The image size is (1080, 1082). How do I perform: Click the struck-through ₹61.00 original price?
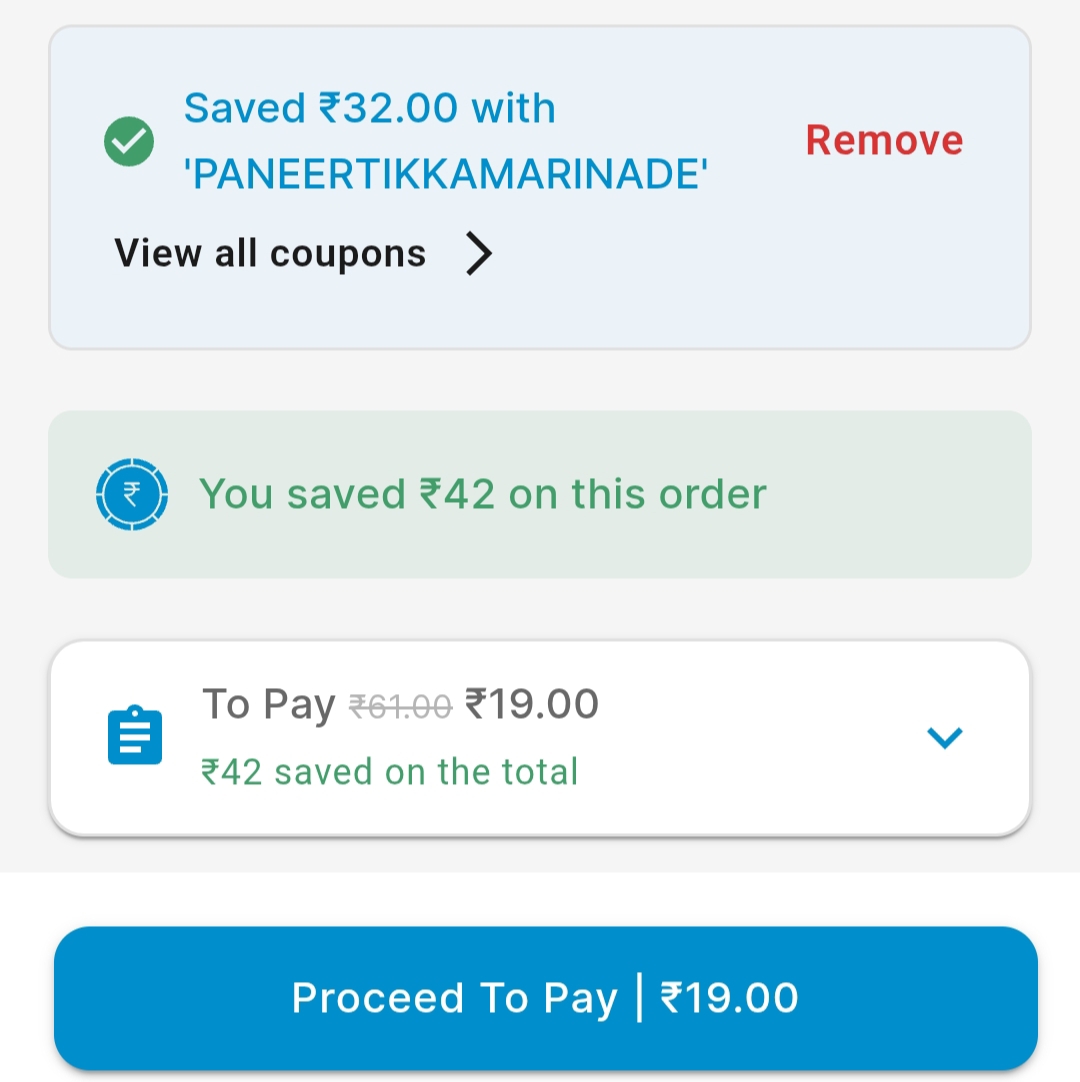coord(400,707)
